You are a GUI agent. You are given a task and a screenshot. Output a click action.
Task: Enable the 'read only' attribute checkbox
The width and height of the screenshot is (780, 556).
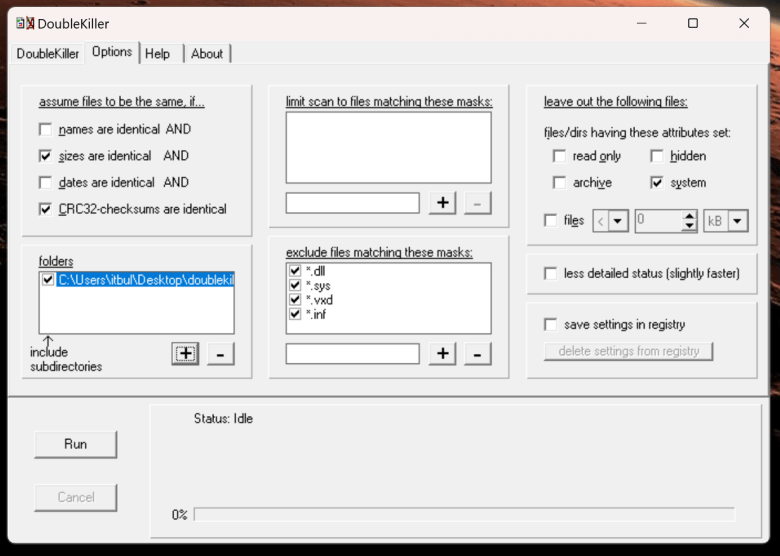click(559, 156)
